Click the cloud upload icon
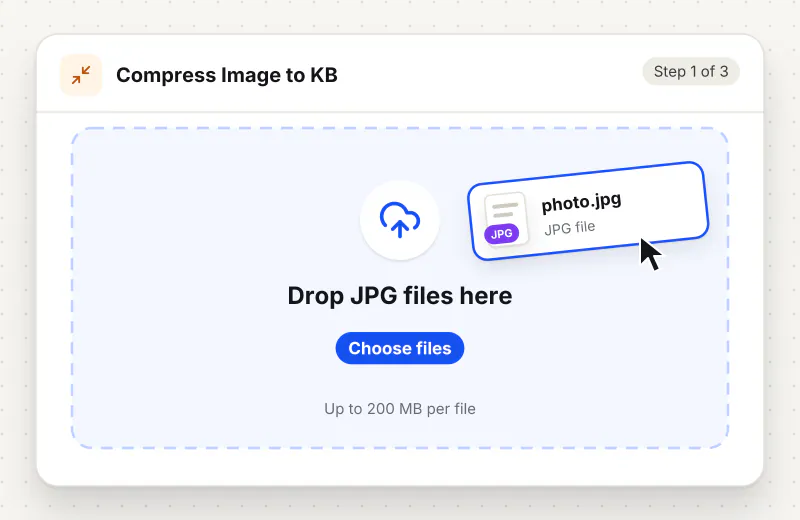Screen dimensions: 800x520 coord(400,220)
